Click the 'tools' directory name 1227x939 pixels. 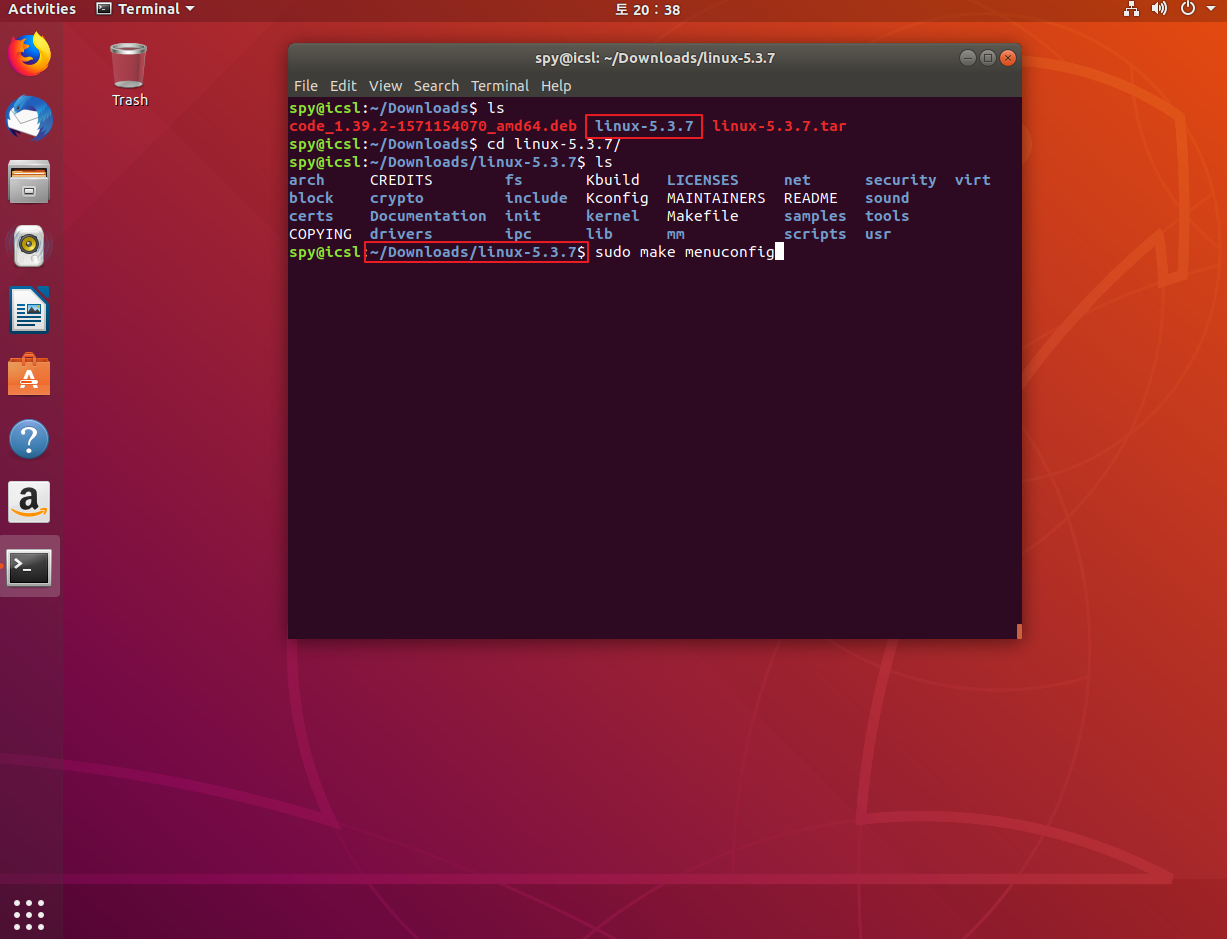887,216
